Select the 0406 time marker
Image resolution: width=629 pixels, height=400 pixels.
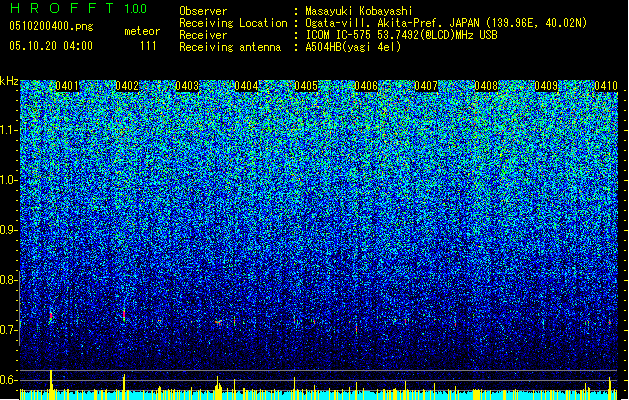(367, 86)
